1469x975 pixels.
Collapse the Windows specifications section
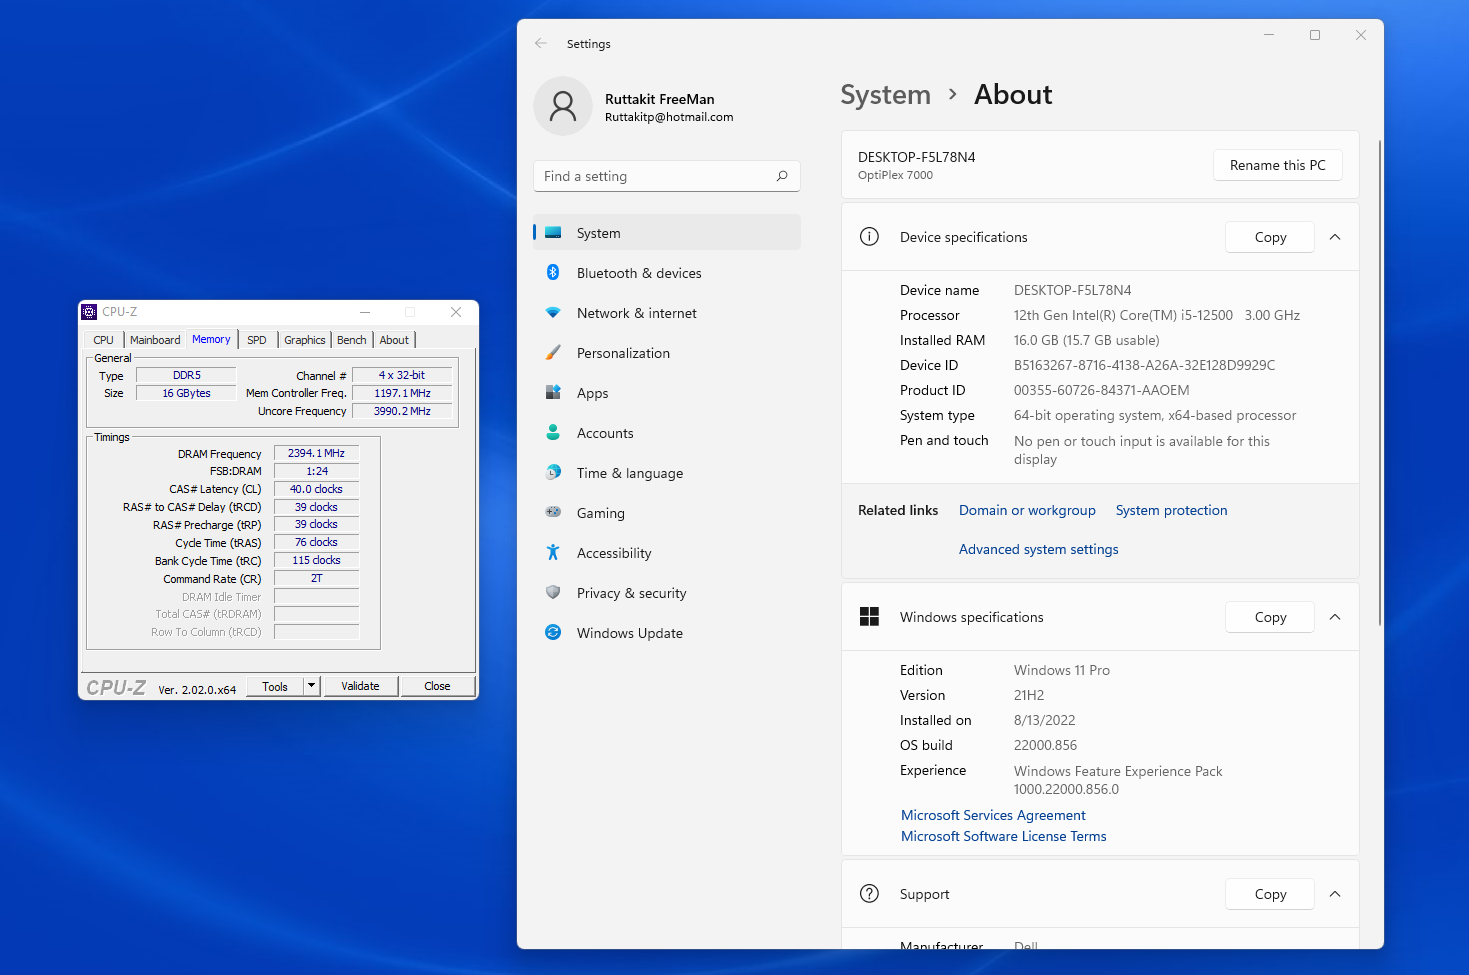1335,617
